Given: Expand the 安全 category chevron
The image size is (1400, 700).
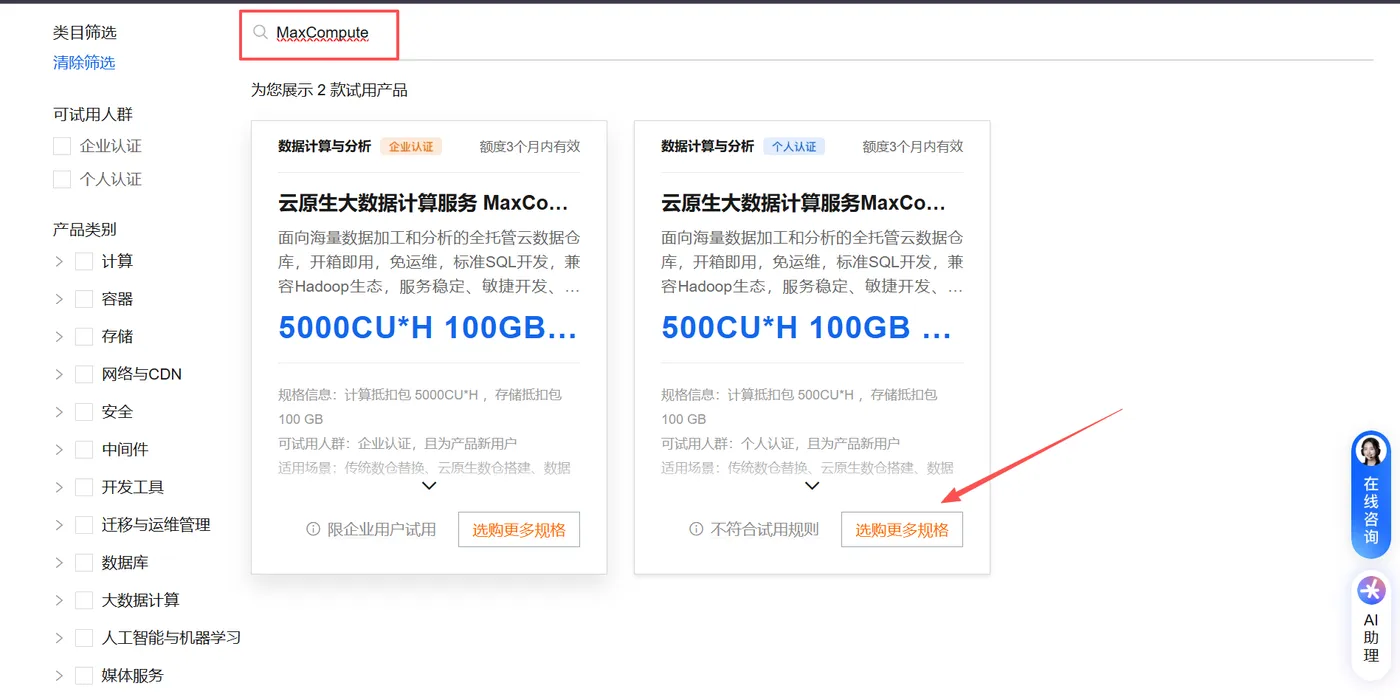Looking at the screenshot, I should coord(58,412).
